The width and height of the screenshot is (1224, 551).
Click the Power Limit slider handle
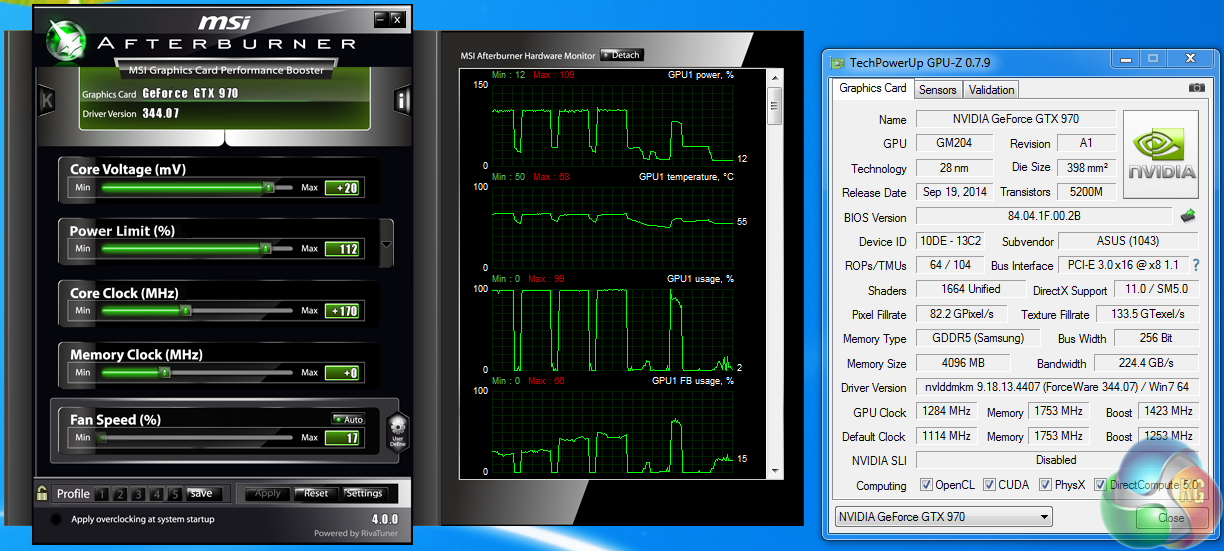(x=266, y=249)
